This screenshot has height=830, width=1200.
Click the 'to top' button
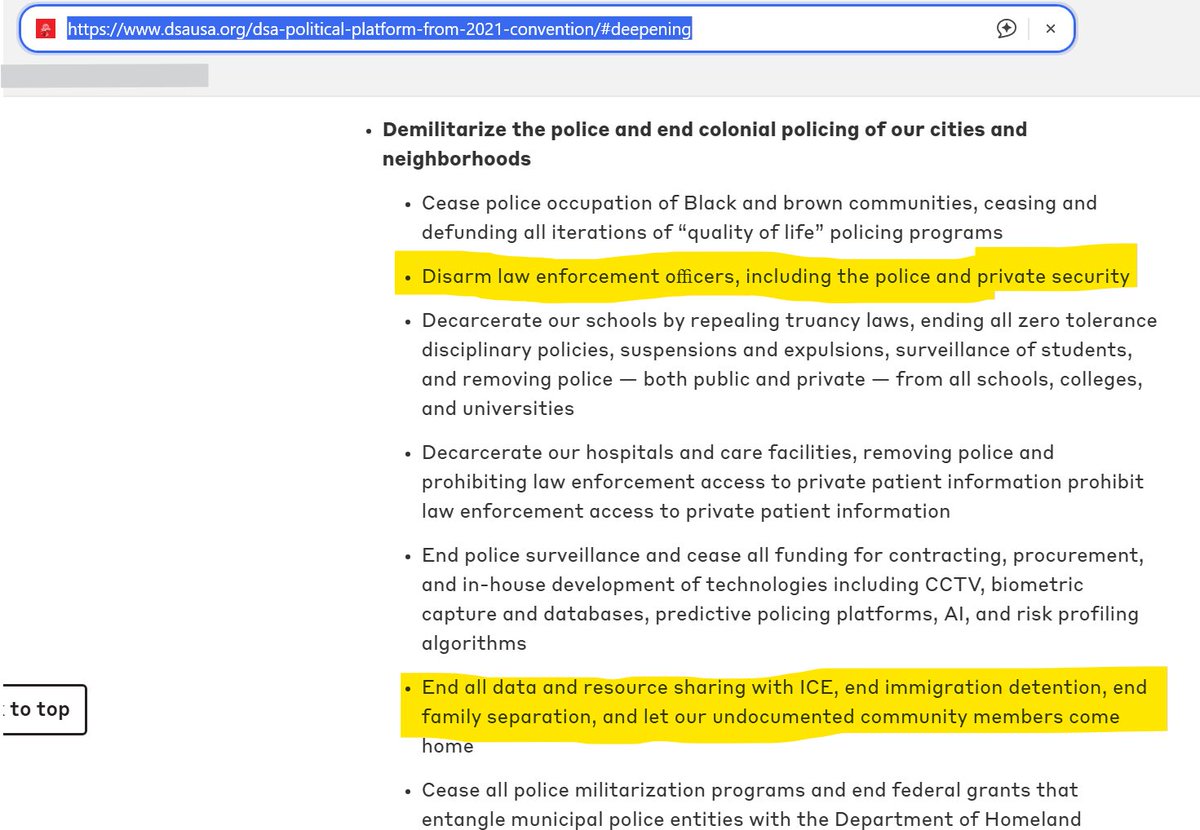click(x=42, y=709)
